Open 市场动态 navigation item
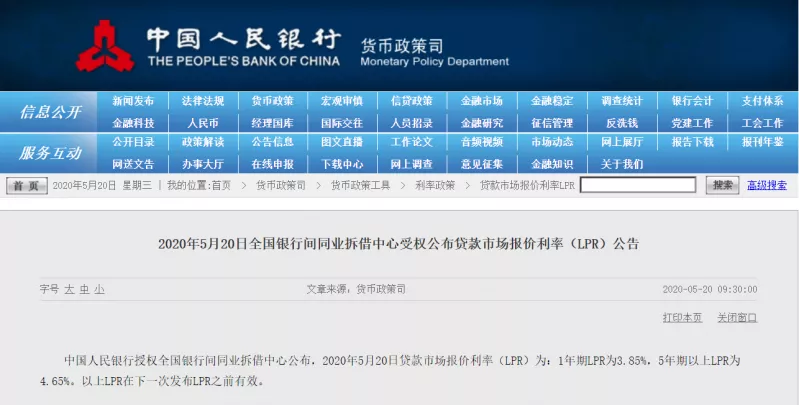Image resolution: width=799 pixels, height=405 pixels. (x=552, y=142)
